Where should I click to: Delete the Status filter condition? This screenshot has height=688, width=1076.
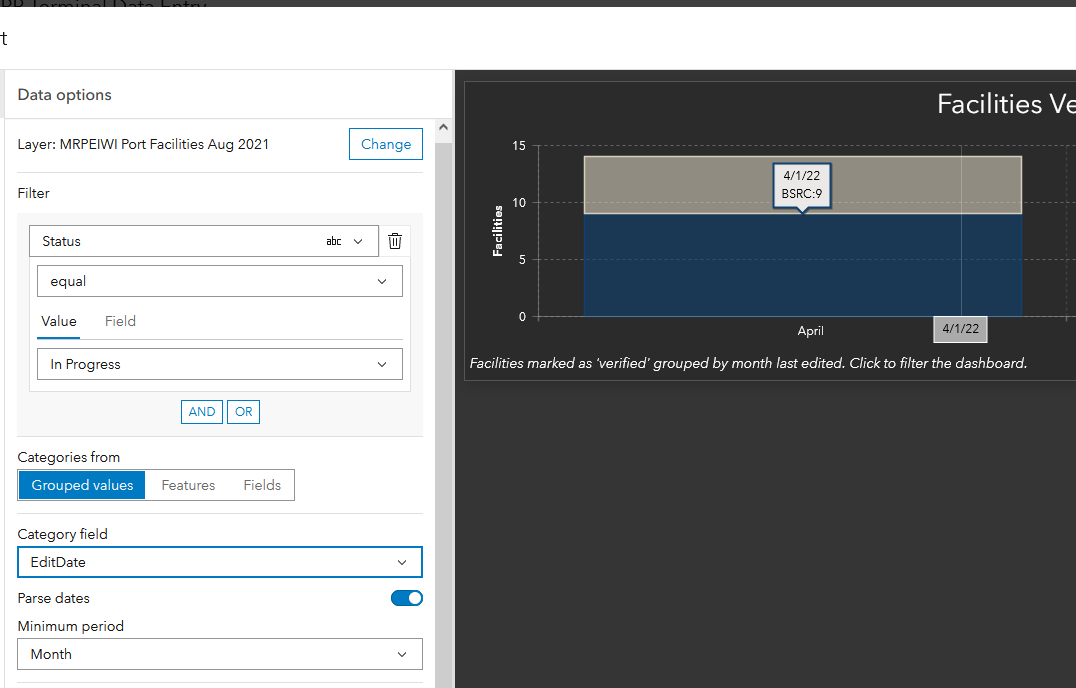pyautogui.click(x=394, y=240)
